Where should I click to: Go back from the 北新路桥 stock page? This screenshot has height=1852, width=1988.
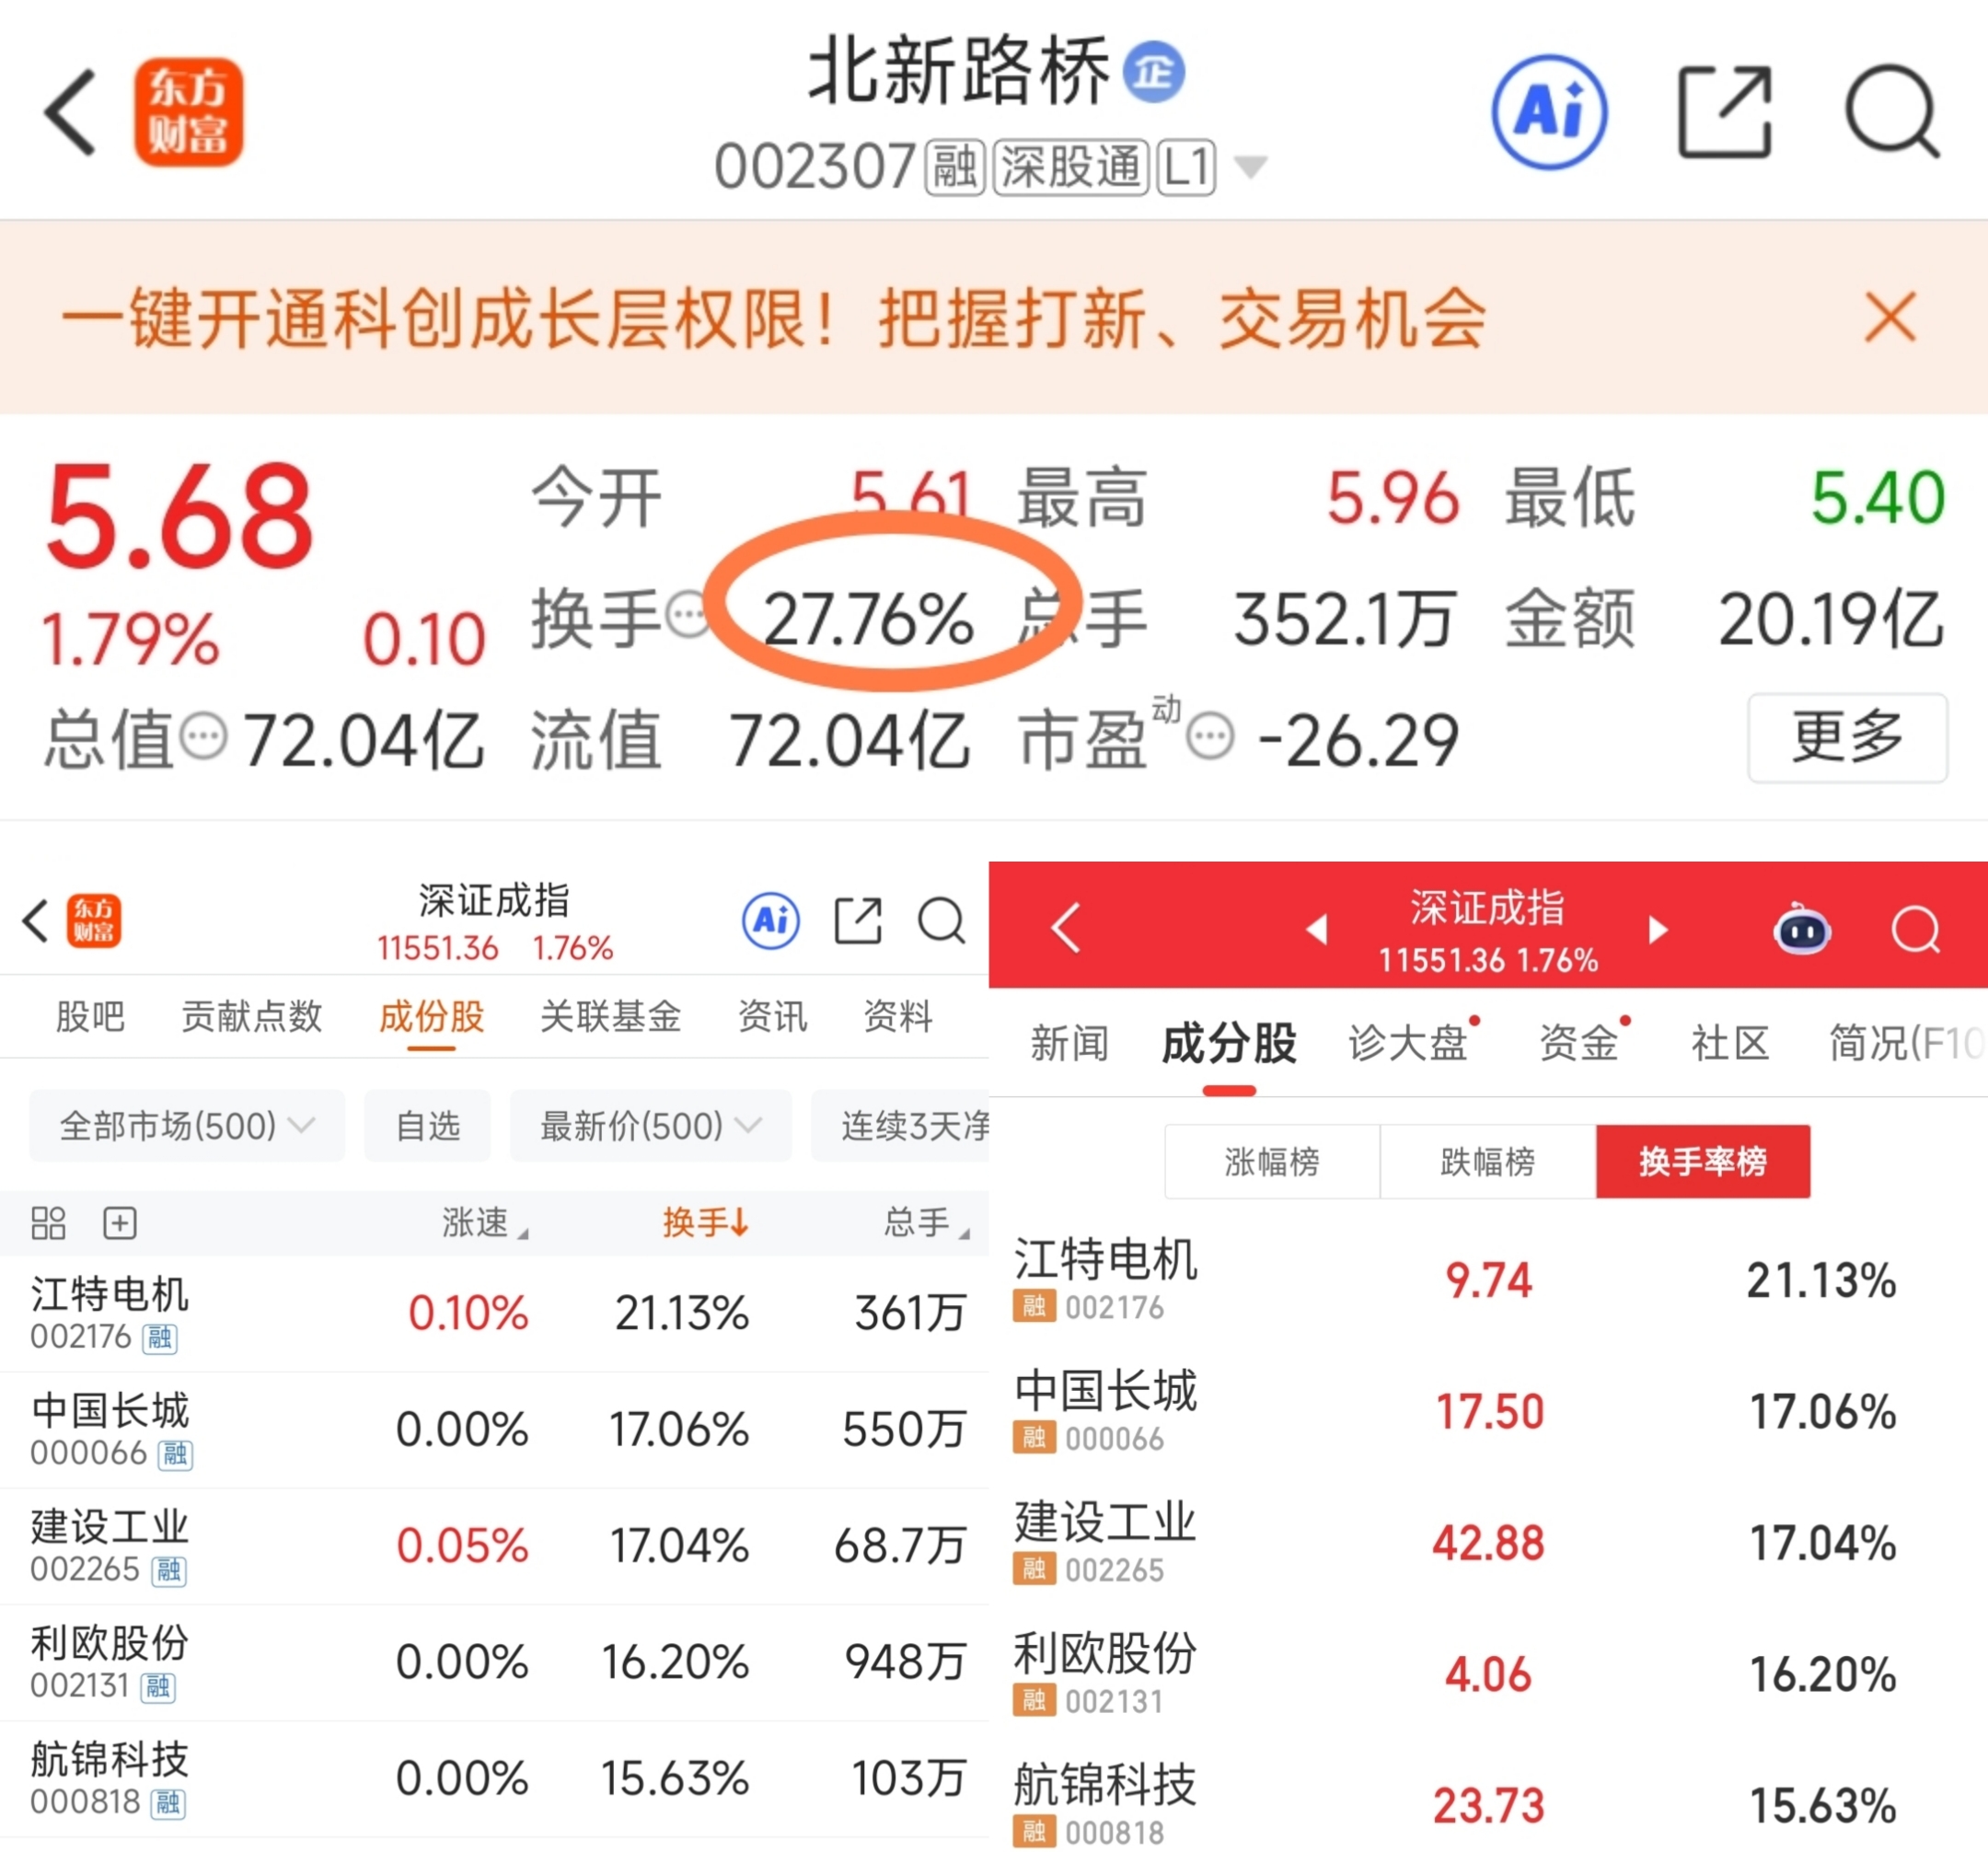click(70, 112)
